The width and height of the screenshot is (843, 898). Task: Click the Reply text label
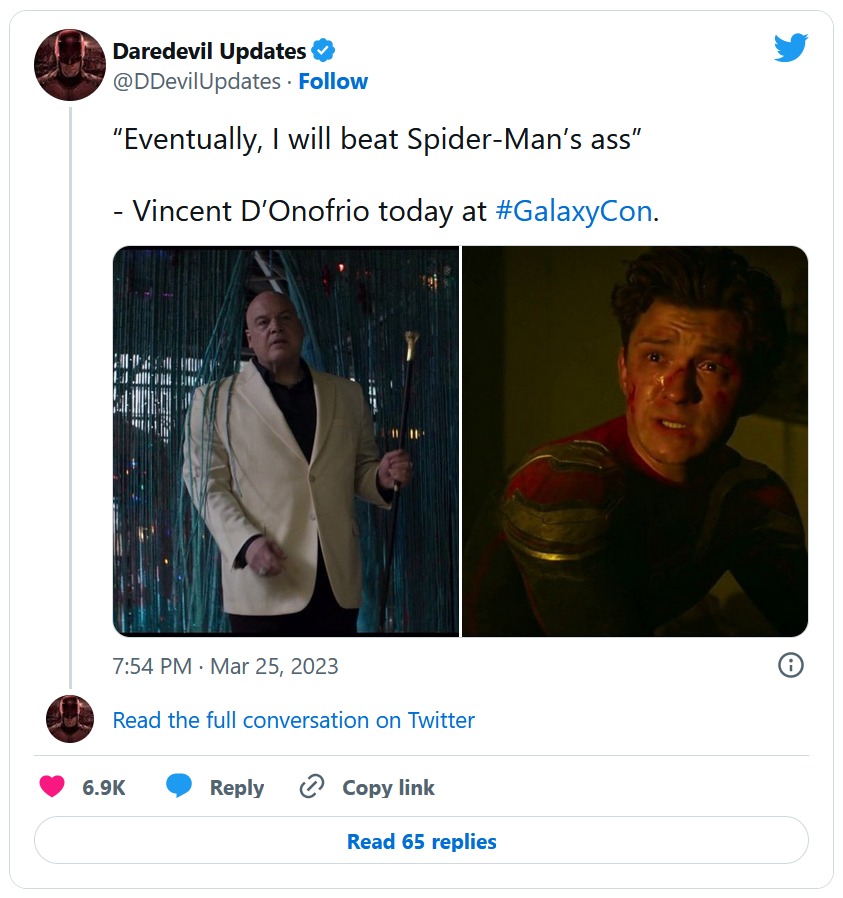237,788
